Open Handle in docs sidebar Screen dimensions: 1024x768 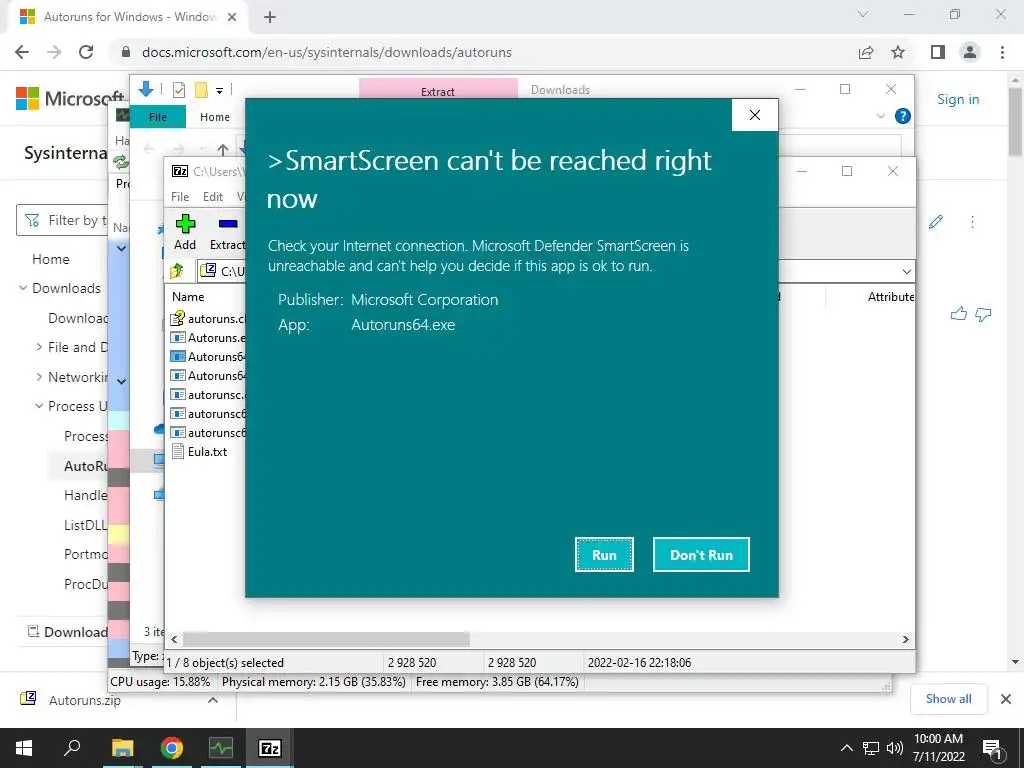86,495
